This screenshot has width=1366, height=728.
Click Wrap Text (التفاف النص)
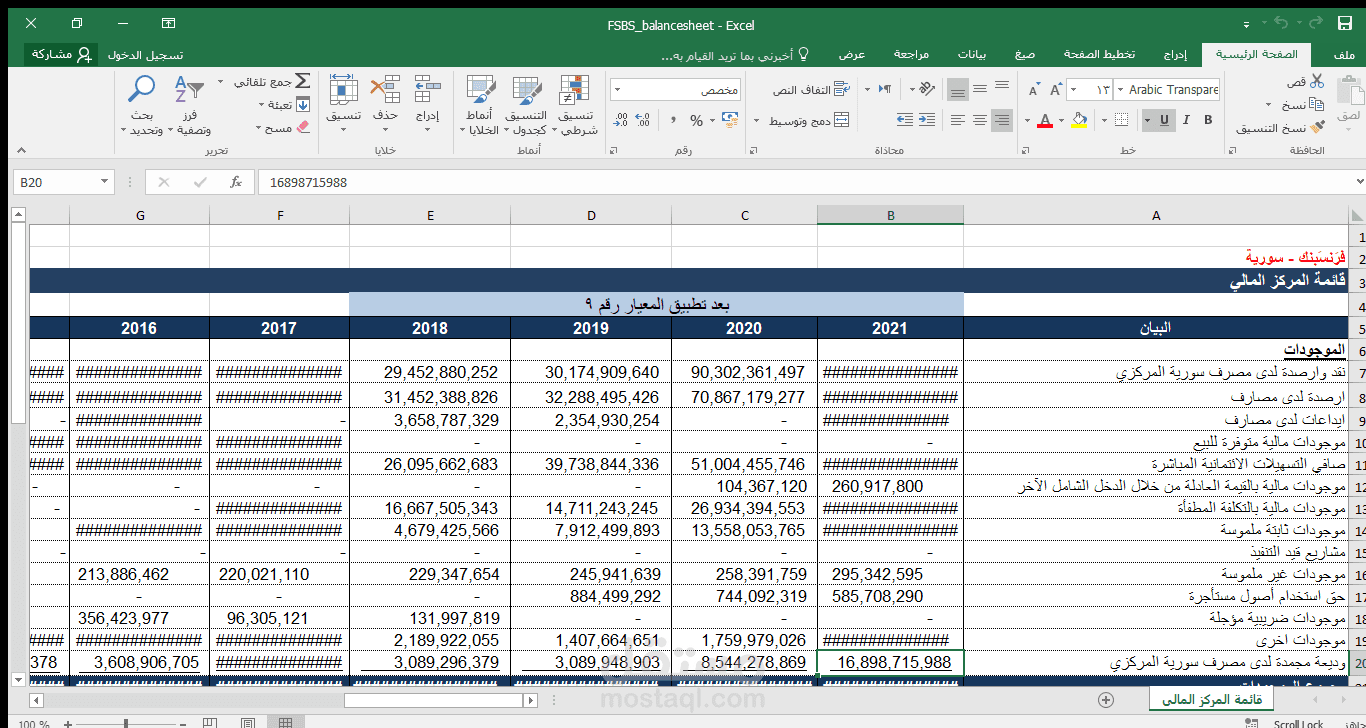(811, 90)
